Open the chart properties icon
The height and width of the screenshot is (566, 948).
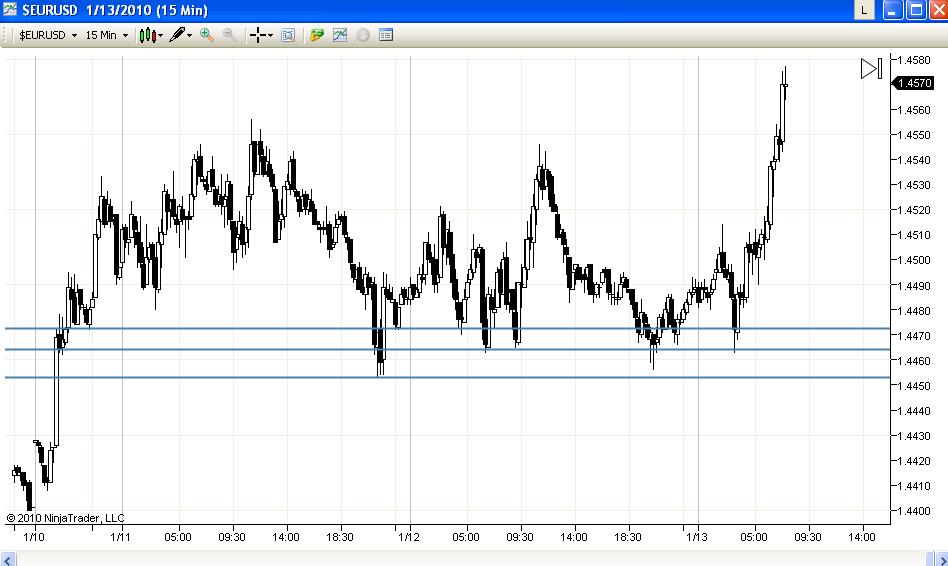[x=386, y=35]
